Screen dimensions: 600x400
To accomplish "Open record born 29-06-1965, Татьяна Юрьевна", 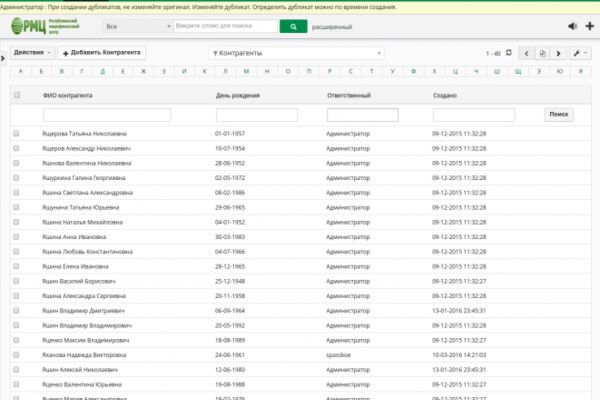I will [x=81, y=207].
